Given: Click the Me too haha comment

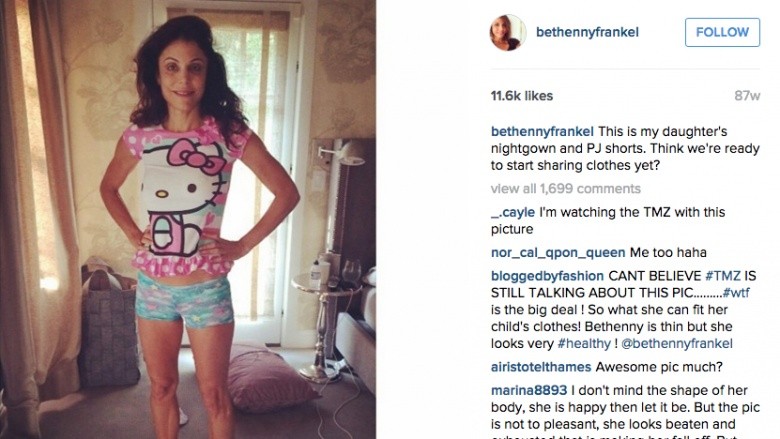Looking at the screenshot, I should pyautogui.click(x=668, y=253).
